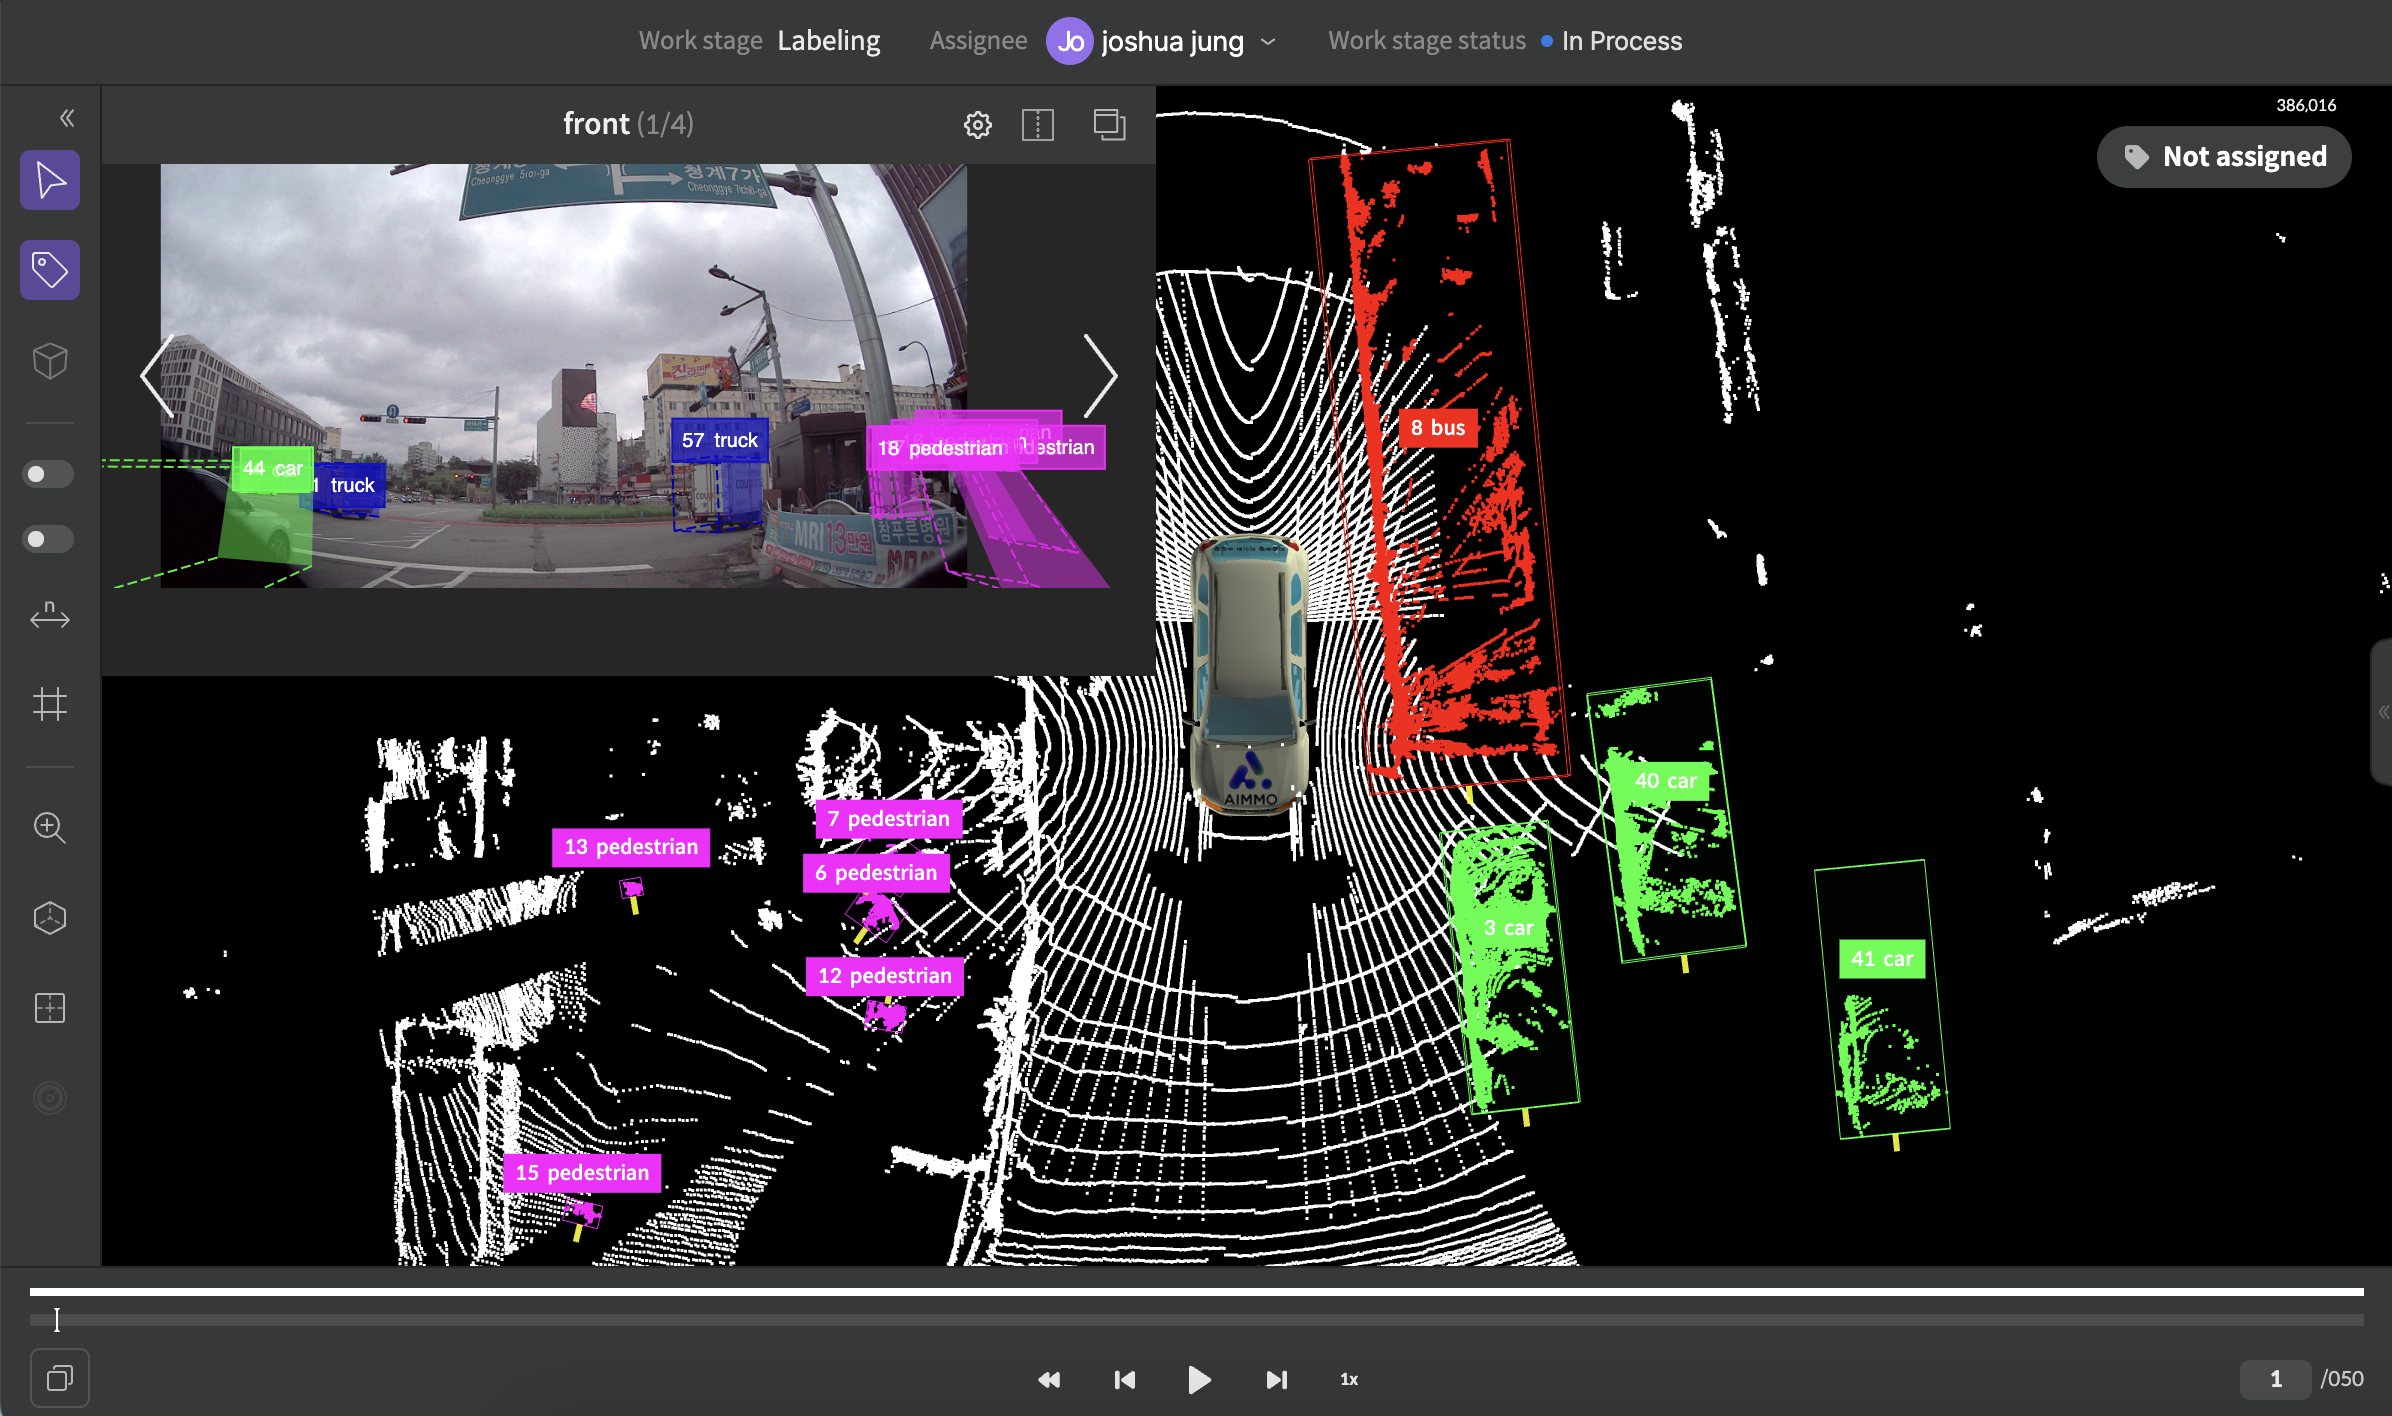Click the timeline scrubber track
Viewport: 2392px width, 1416px height.
[x=1196, y=1320]
